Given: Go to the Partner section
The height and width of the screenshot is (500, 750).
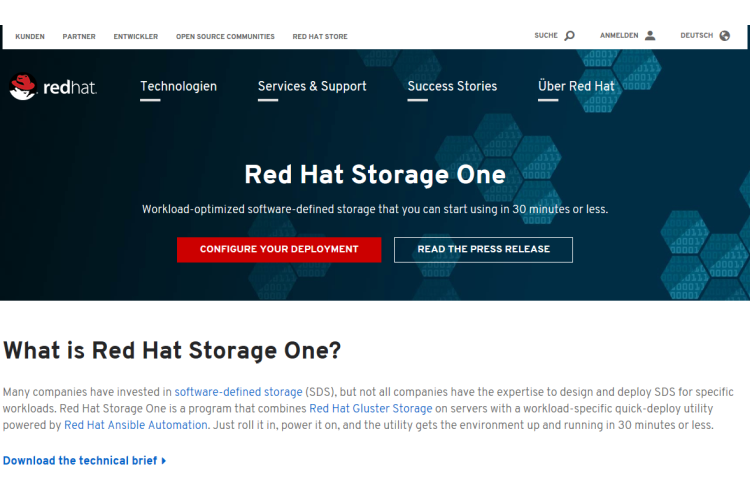Looking at the screenshot, I should coord(79,36).
